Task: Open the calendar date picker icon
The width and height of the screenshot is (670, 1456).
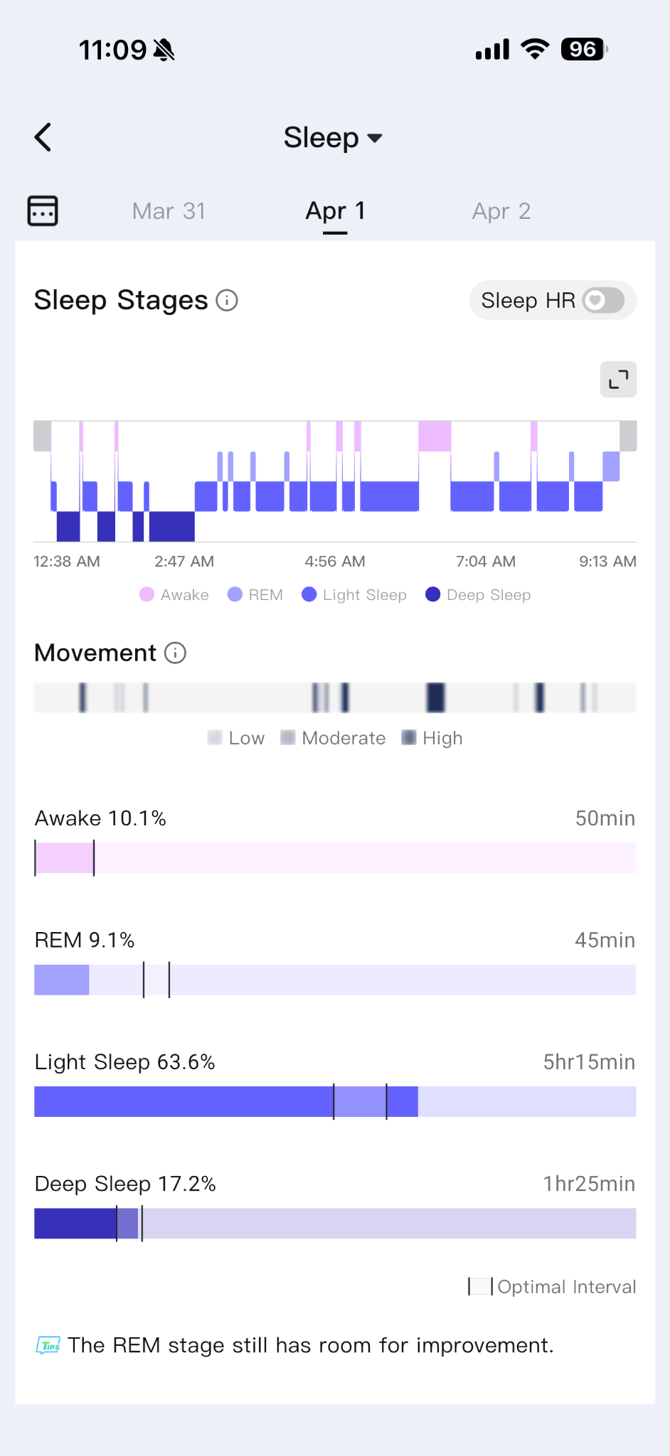Action: coord(42,211)
